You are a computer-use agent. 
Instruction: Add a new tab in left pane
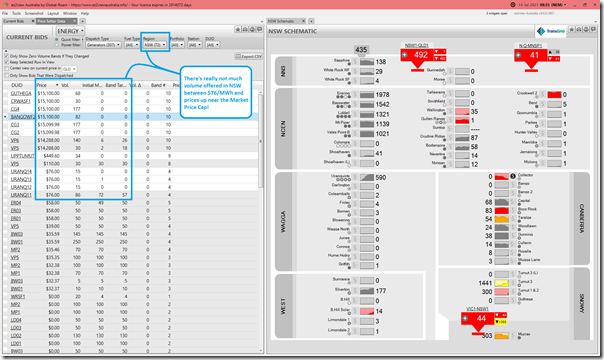(x=82, y=21)
